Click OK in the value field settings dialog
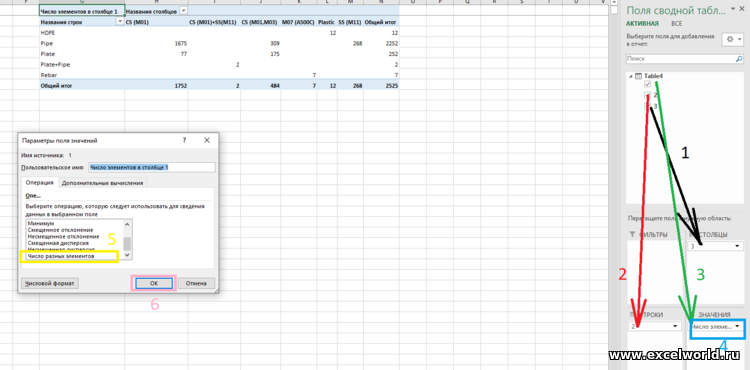This screenshot has height=370, width=750. 154,283
